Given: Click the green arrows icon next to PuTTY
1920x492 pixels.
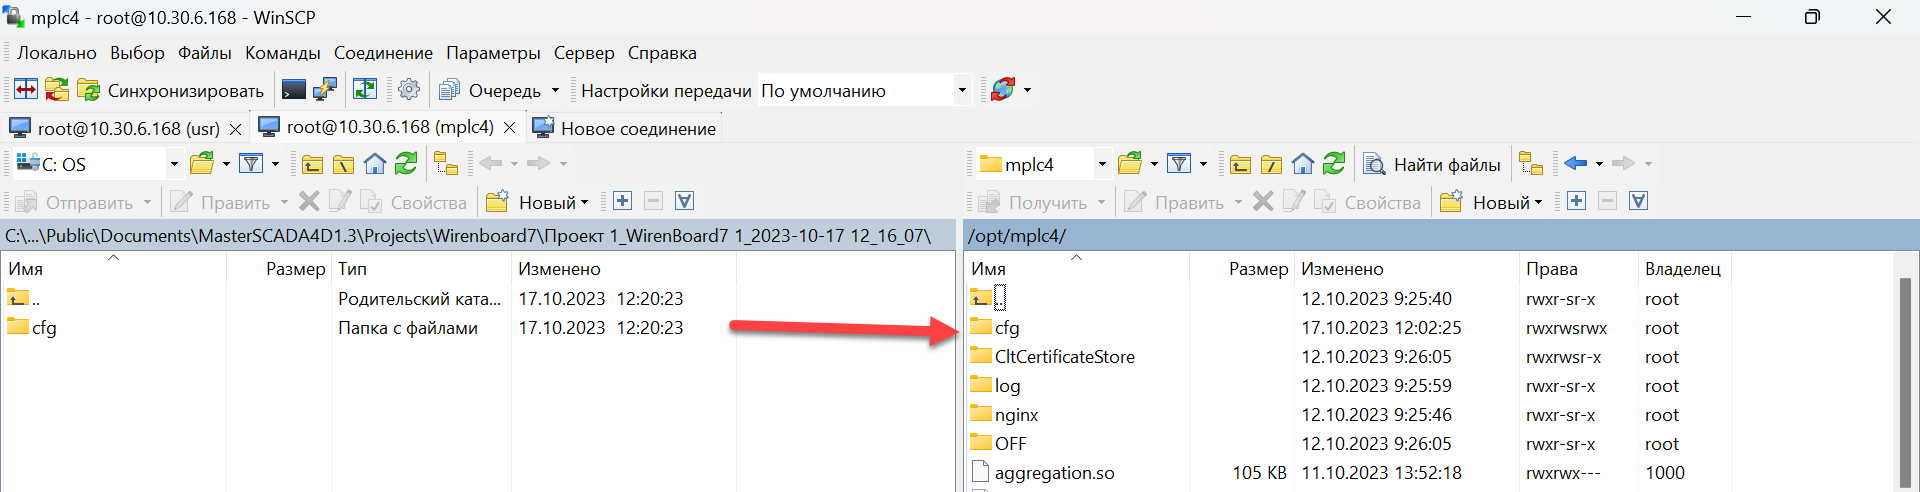Looking at the screenshot, I should tap(365, 90).
